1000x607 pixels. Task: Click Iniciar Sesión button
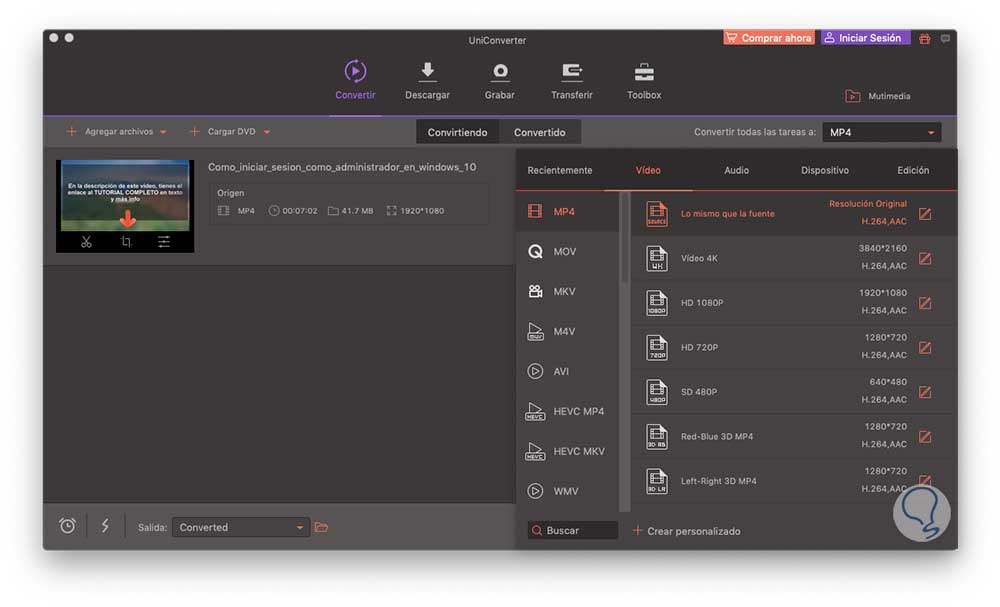click(x=865, y=38)
